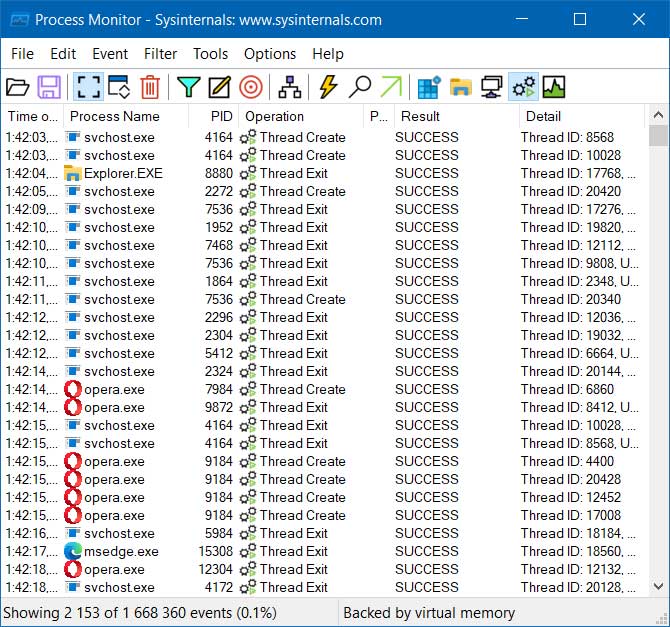Toggle the Autoscroll icon
This screenshot has width=670, height=627.
pos(119,87)
